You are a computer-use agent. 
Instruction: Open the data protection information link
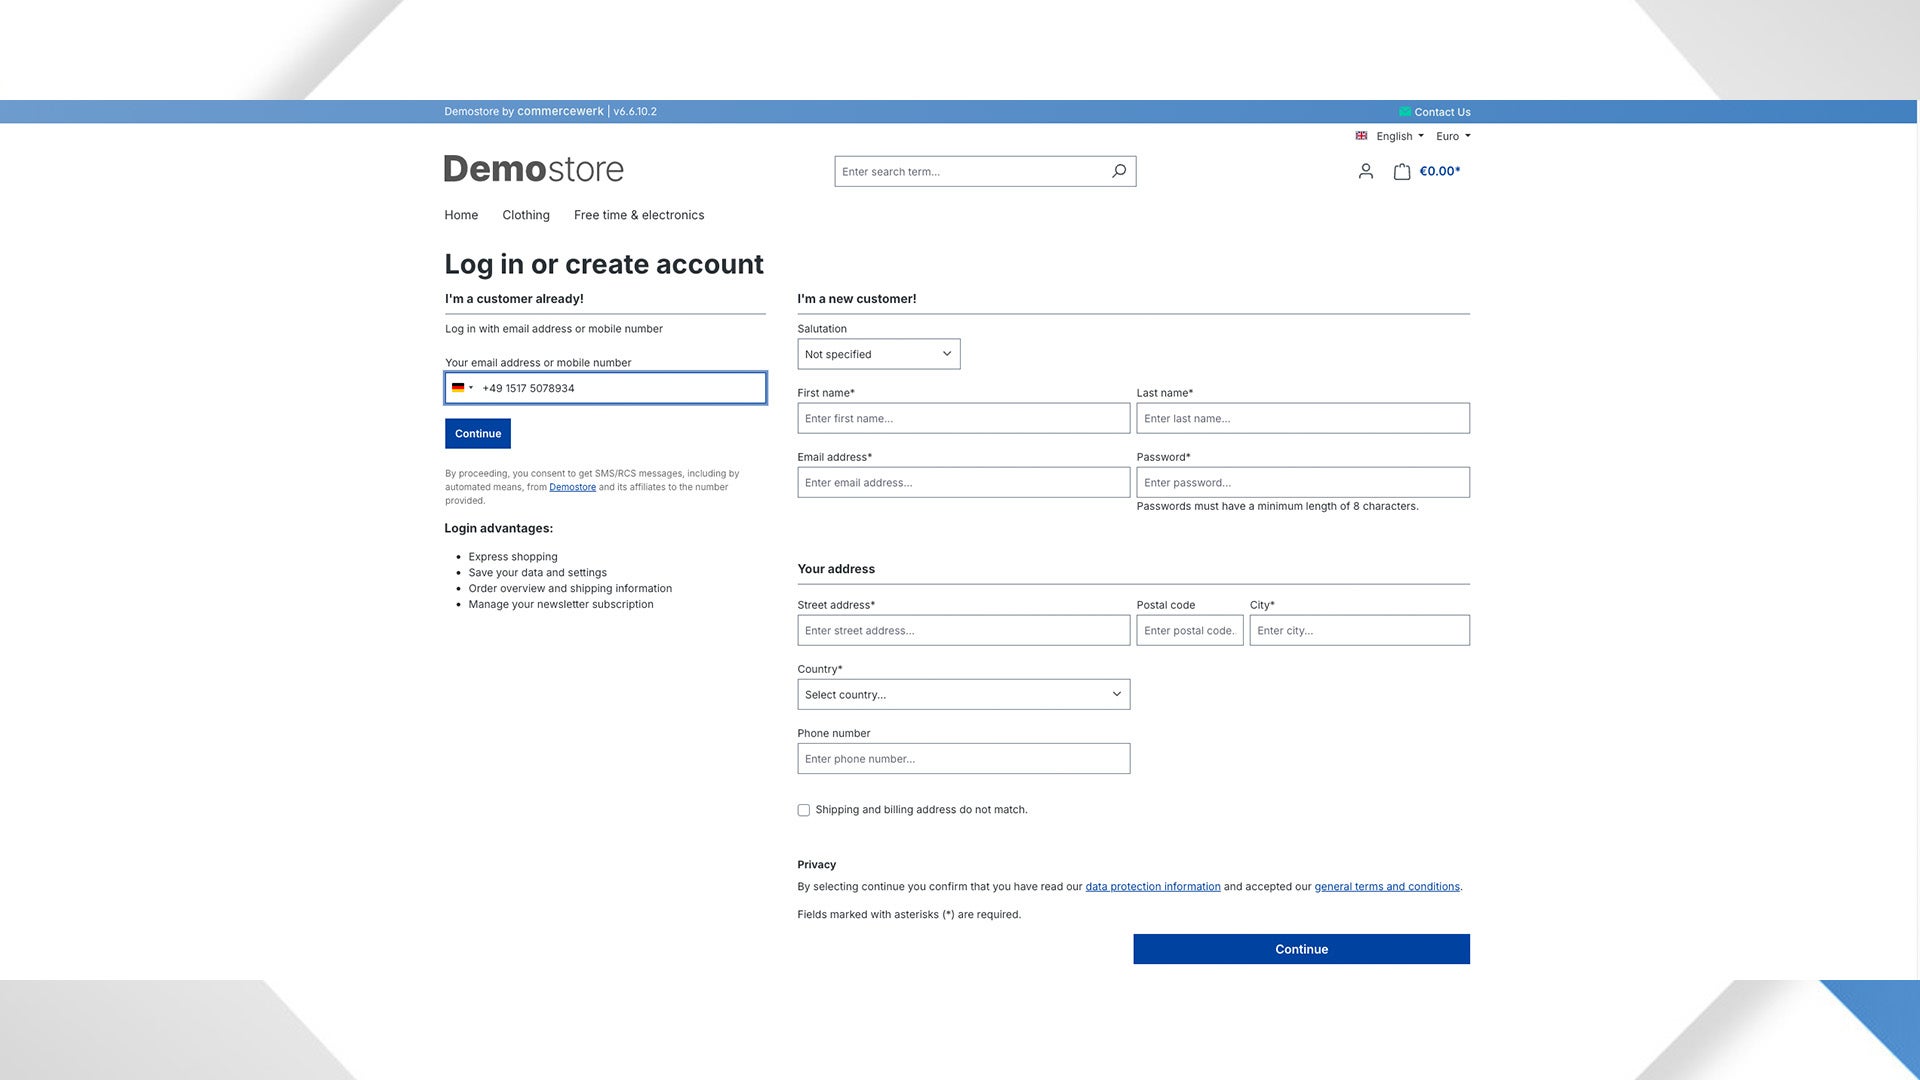(1153, 887)
